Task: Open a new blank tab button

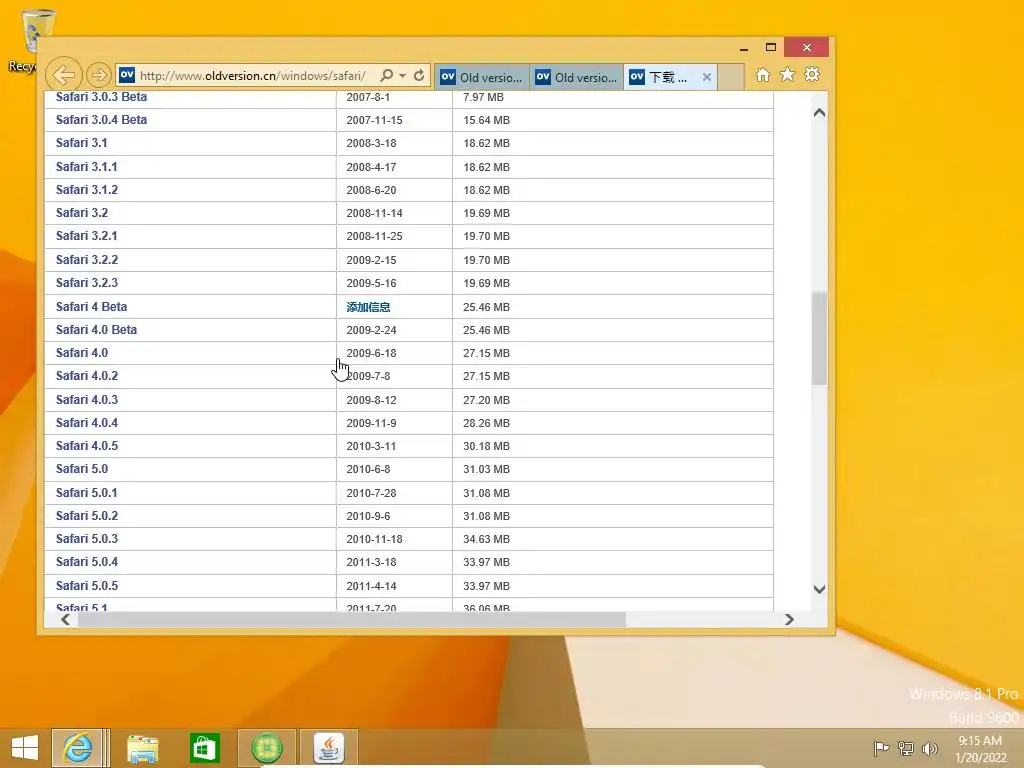Action: 731,77
